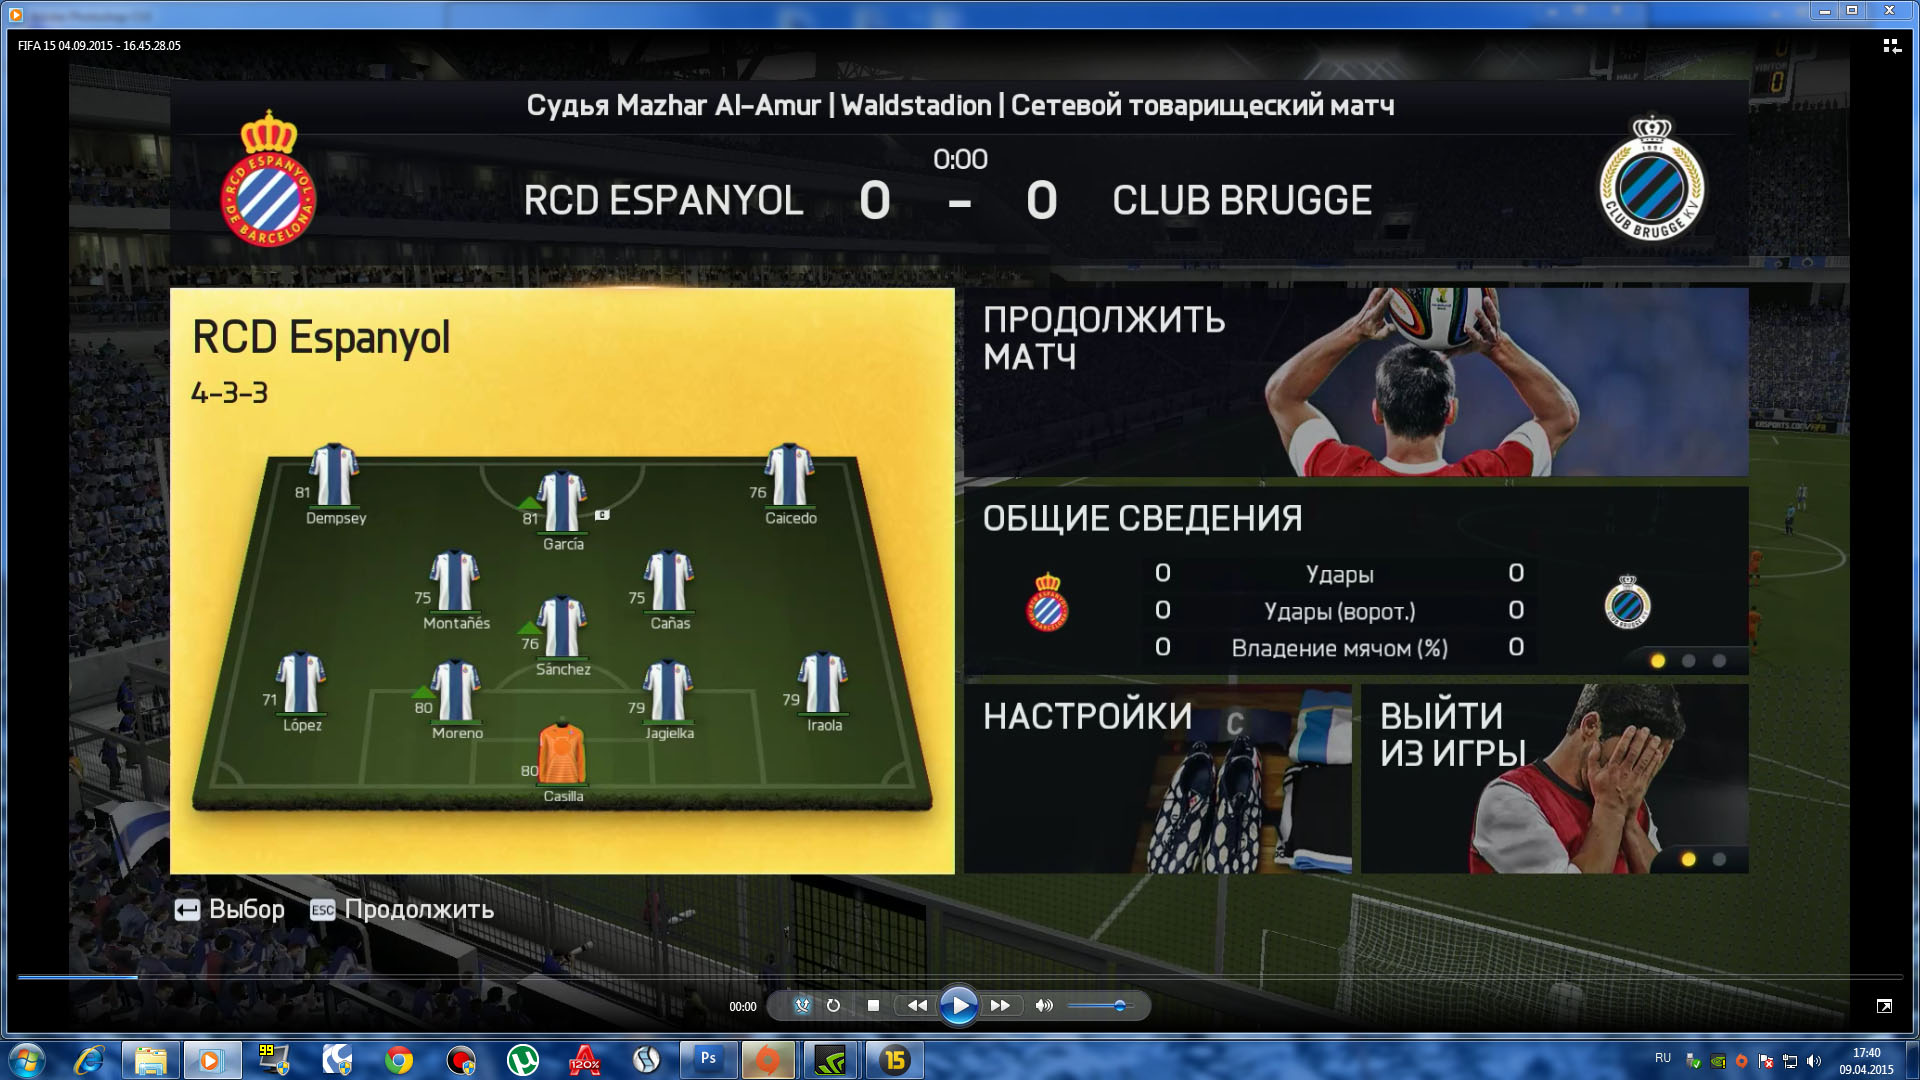Click the ESC Продолжить hint
Screen dimensions: 1920x1080
(402, 909)
